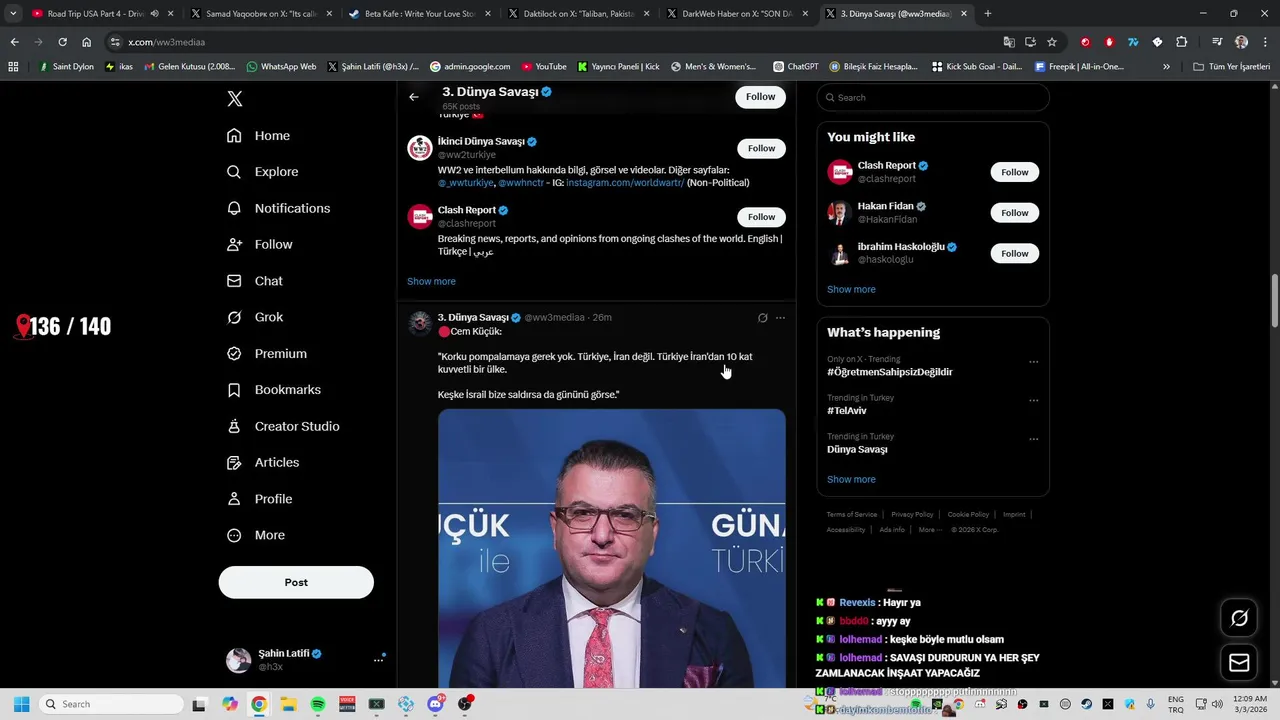This screenshot has width=1280, height=720.
Task: Click the Profile sidebar icon
Action: [x=234, y=499]
